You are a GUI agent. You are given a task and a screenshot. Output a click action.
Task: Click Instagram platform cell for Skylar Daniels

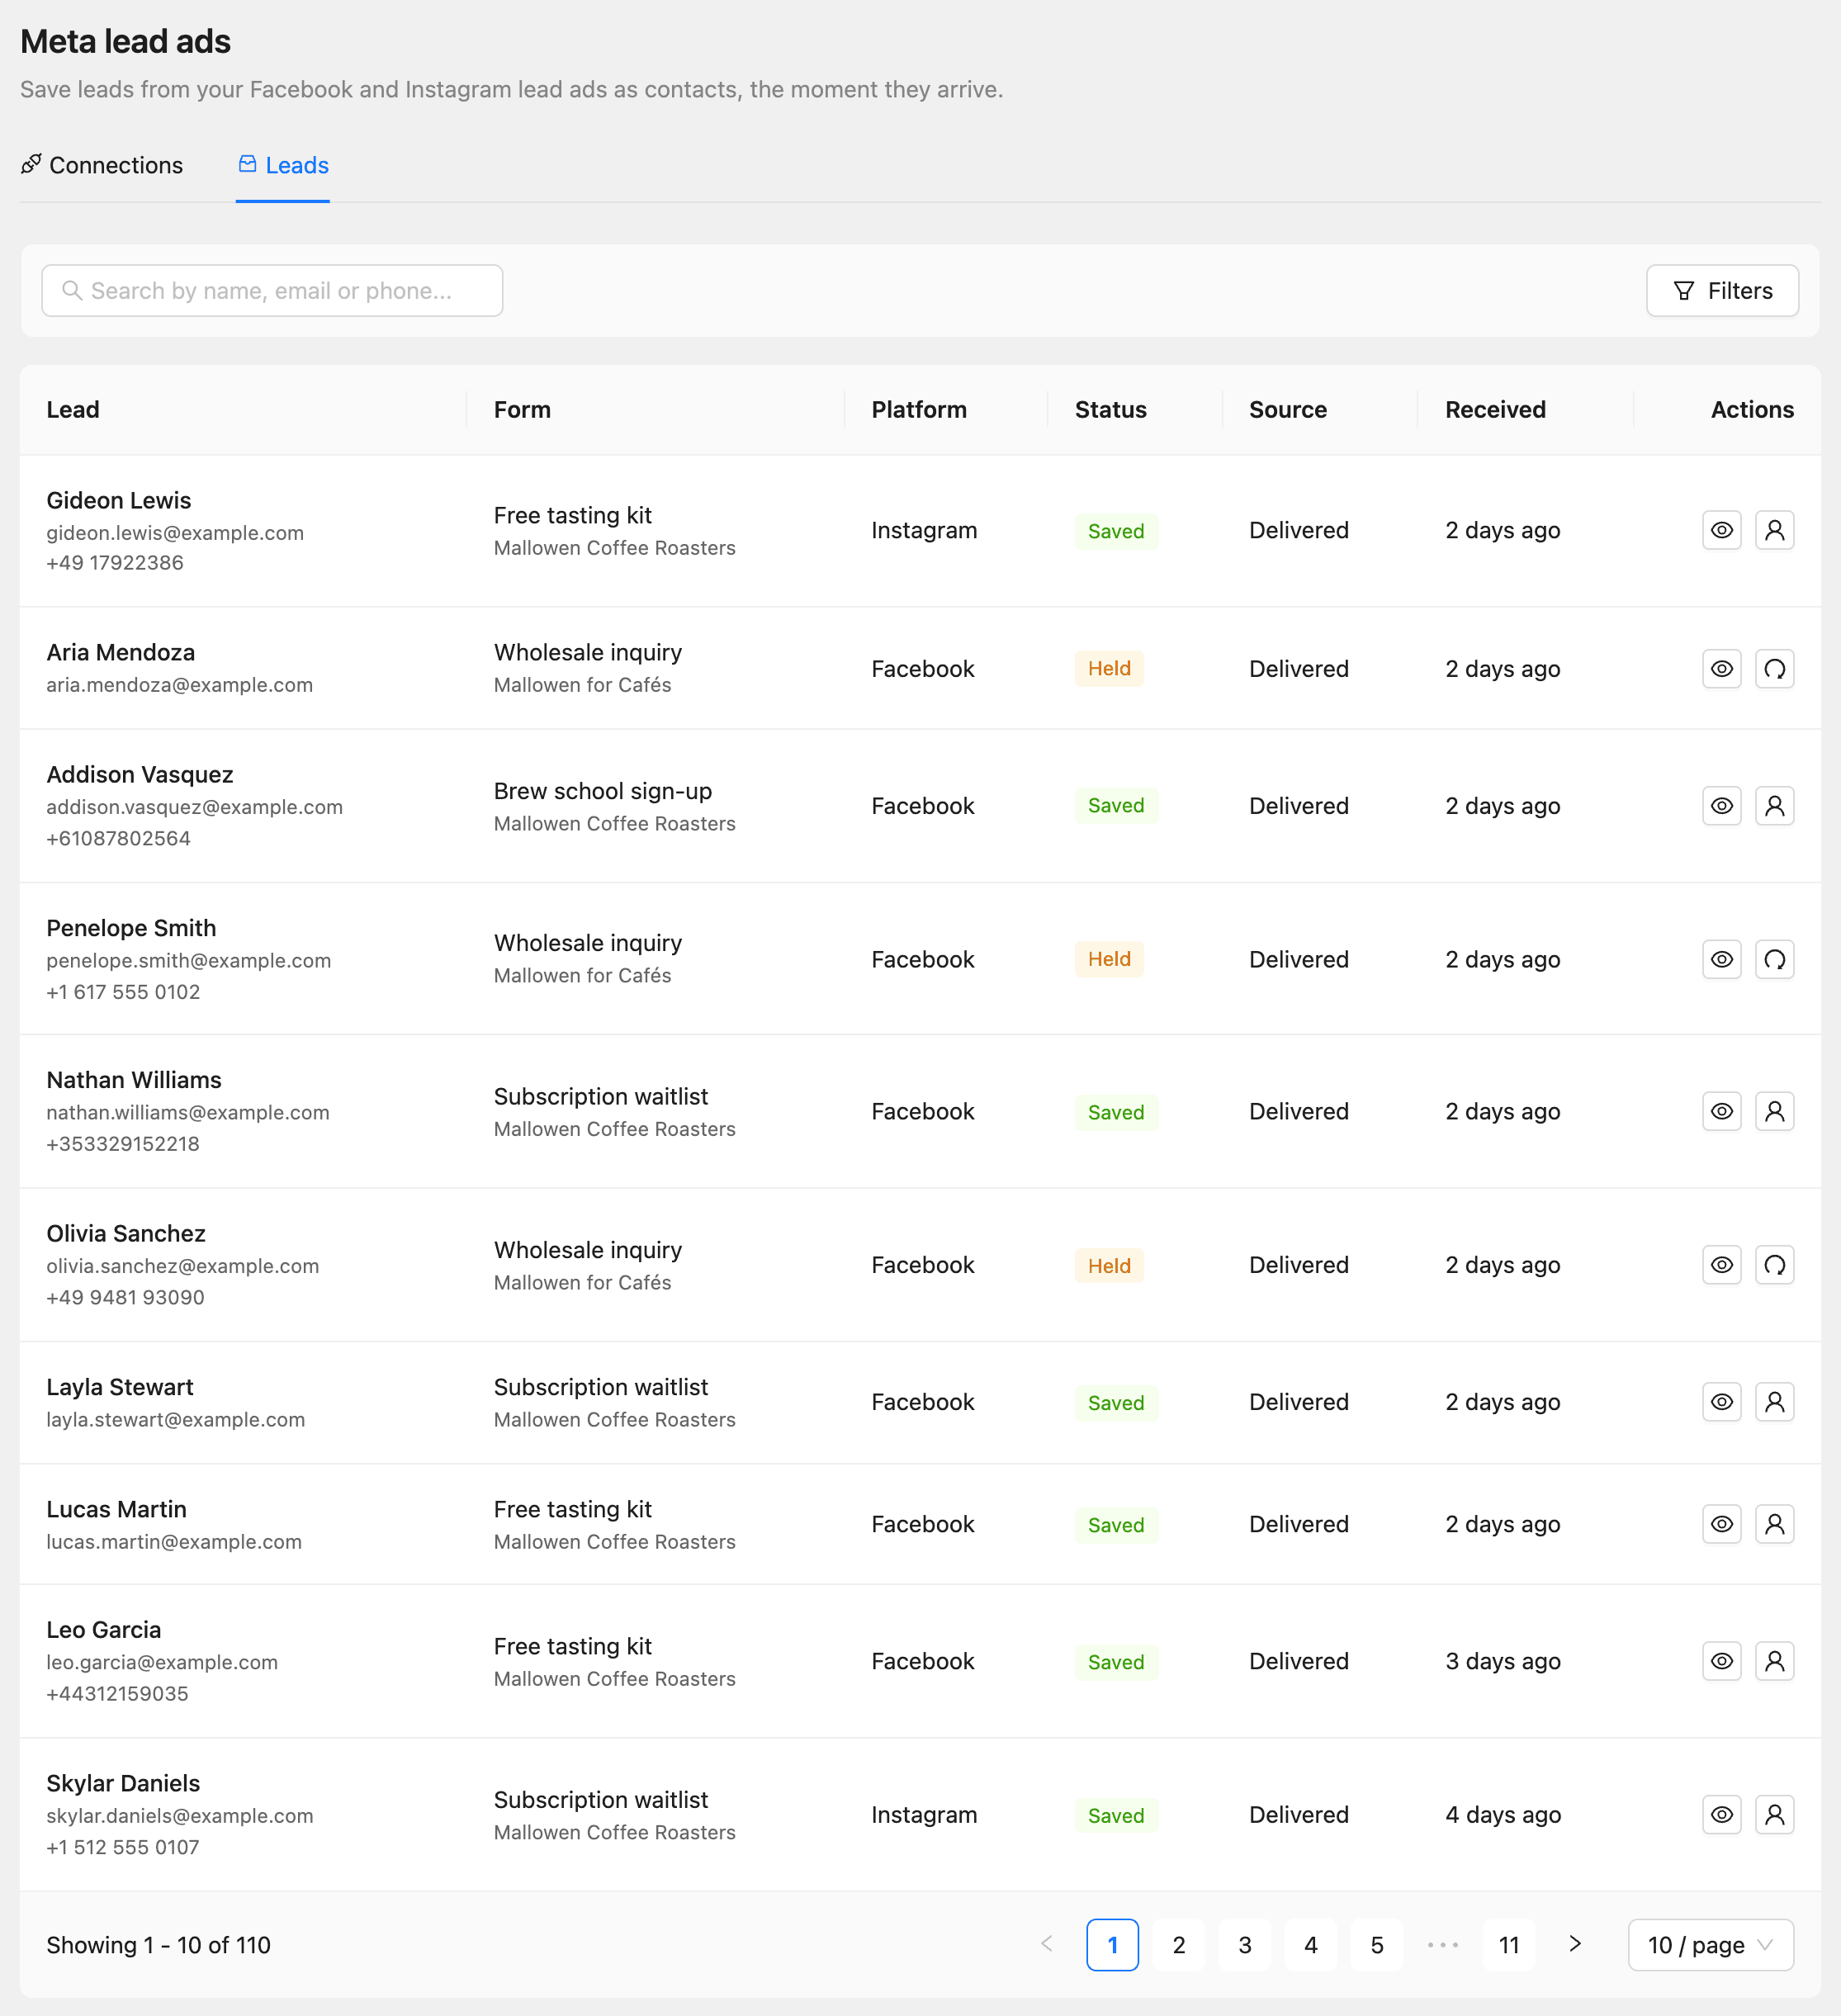924,1815
